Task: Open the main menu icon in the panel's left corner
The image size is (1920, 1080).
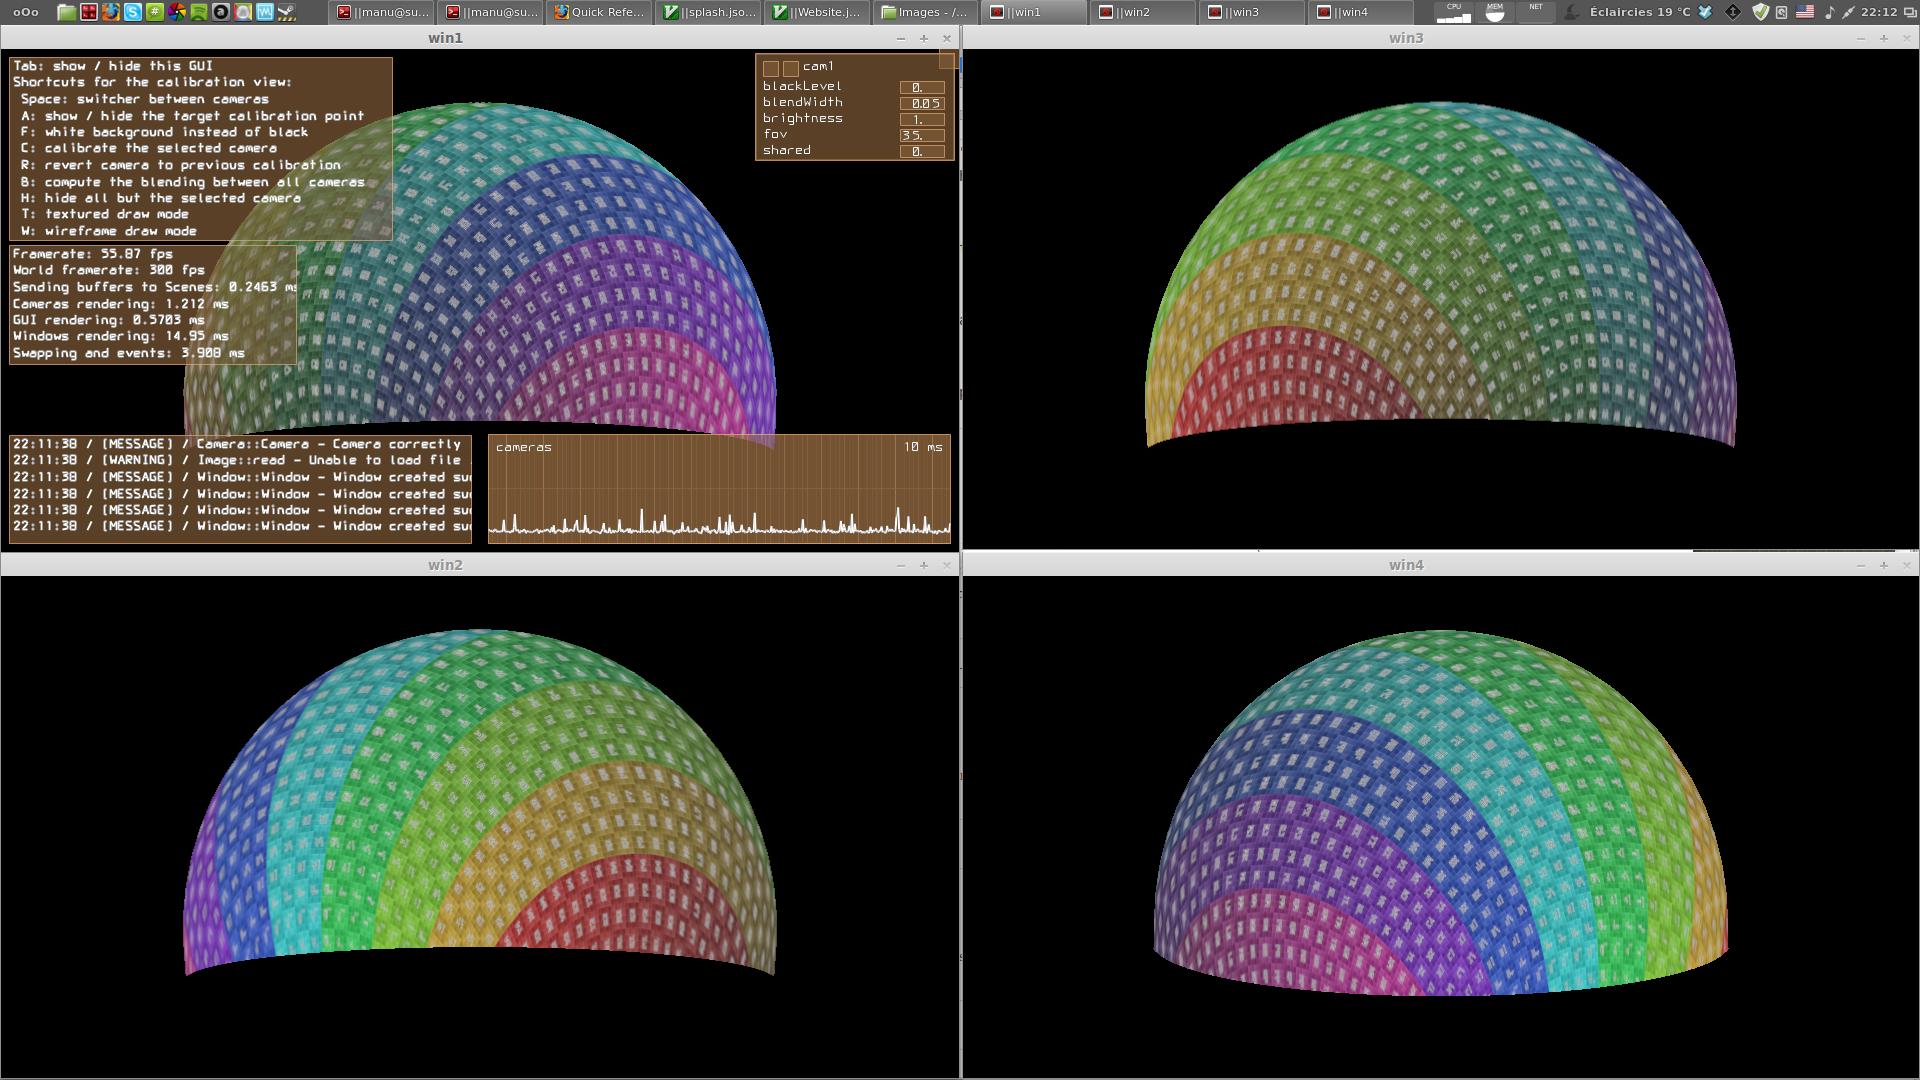Action: [x=25, y=12]
